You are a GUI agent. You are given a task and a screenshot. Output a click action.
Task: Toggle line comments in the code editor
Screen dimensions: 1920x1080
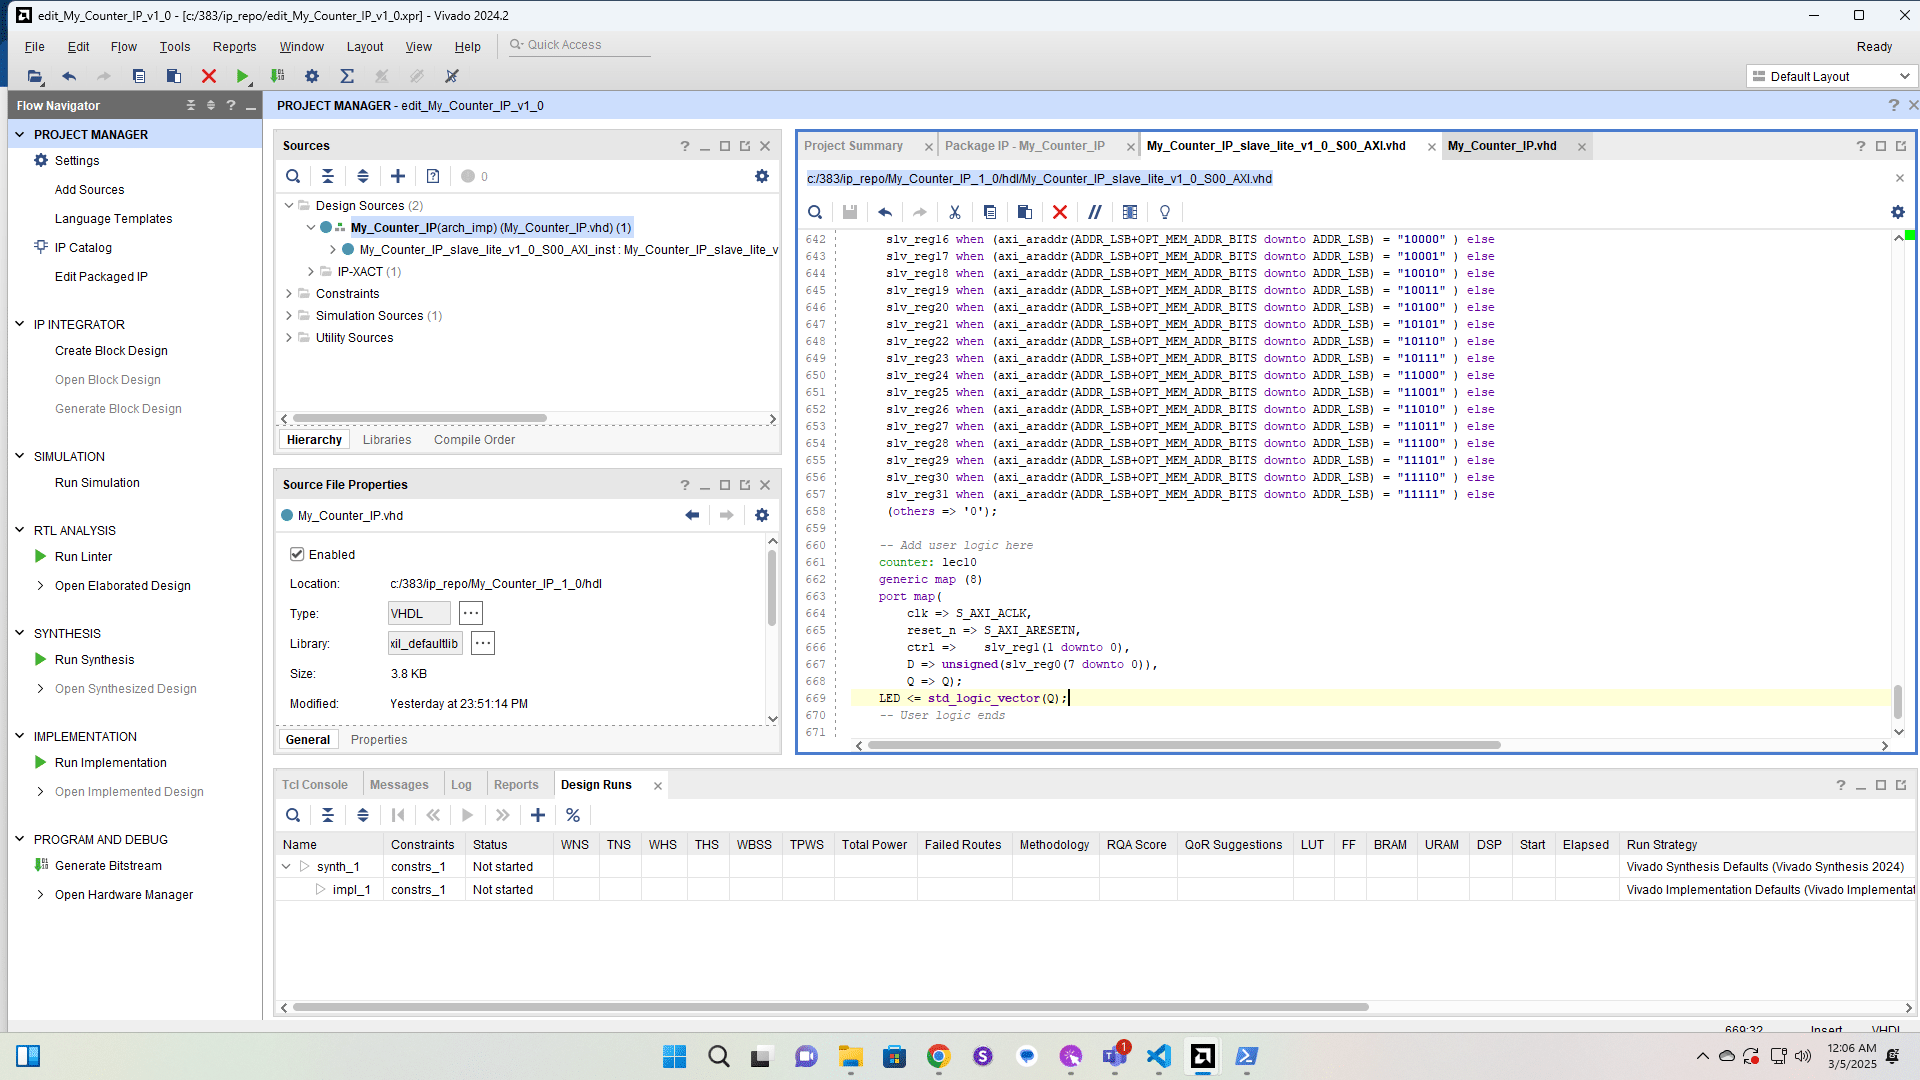click(x=1095, y=212)
